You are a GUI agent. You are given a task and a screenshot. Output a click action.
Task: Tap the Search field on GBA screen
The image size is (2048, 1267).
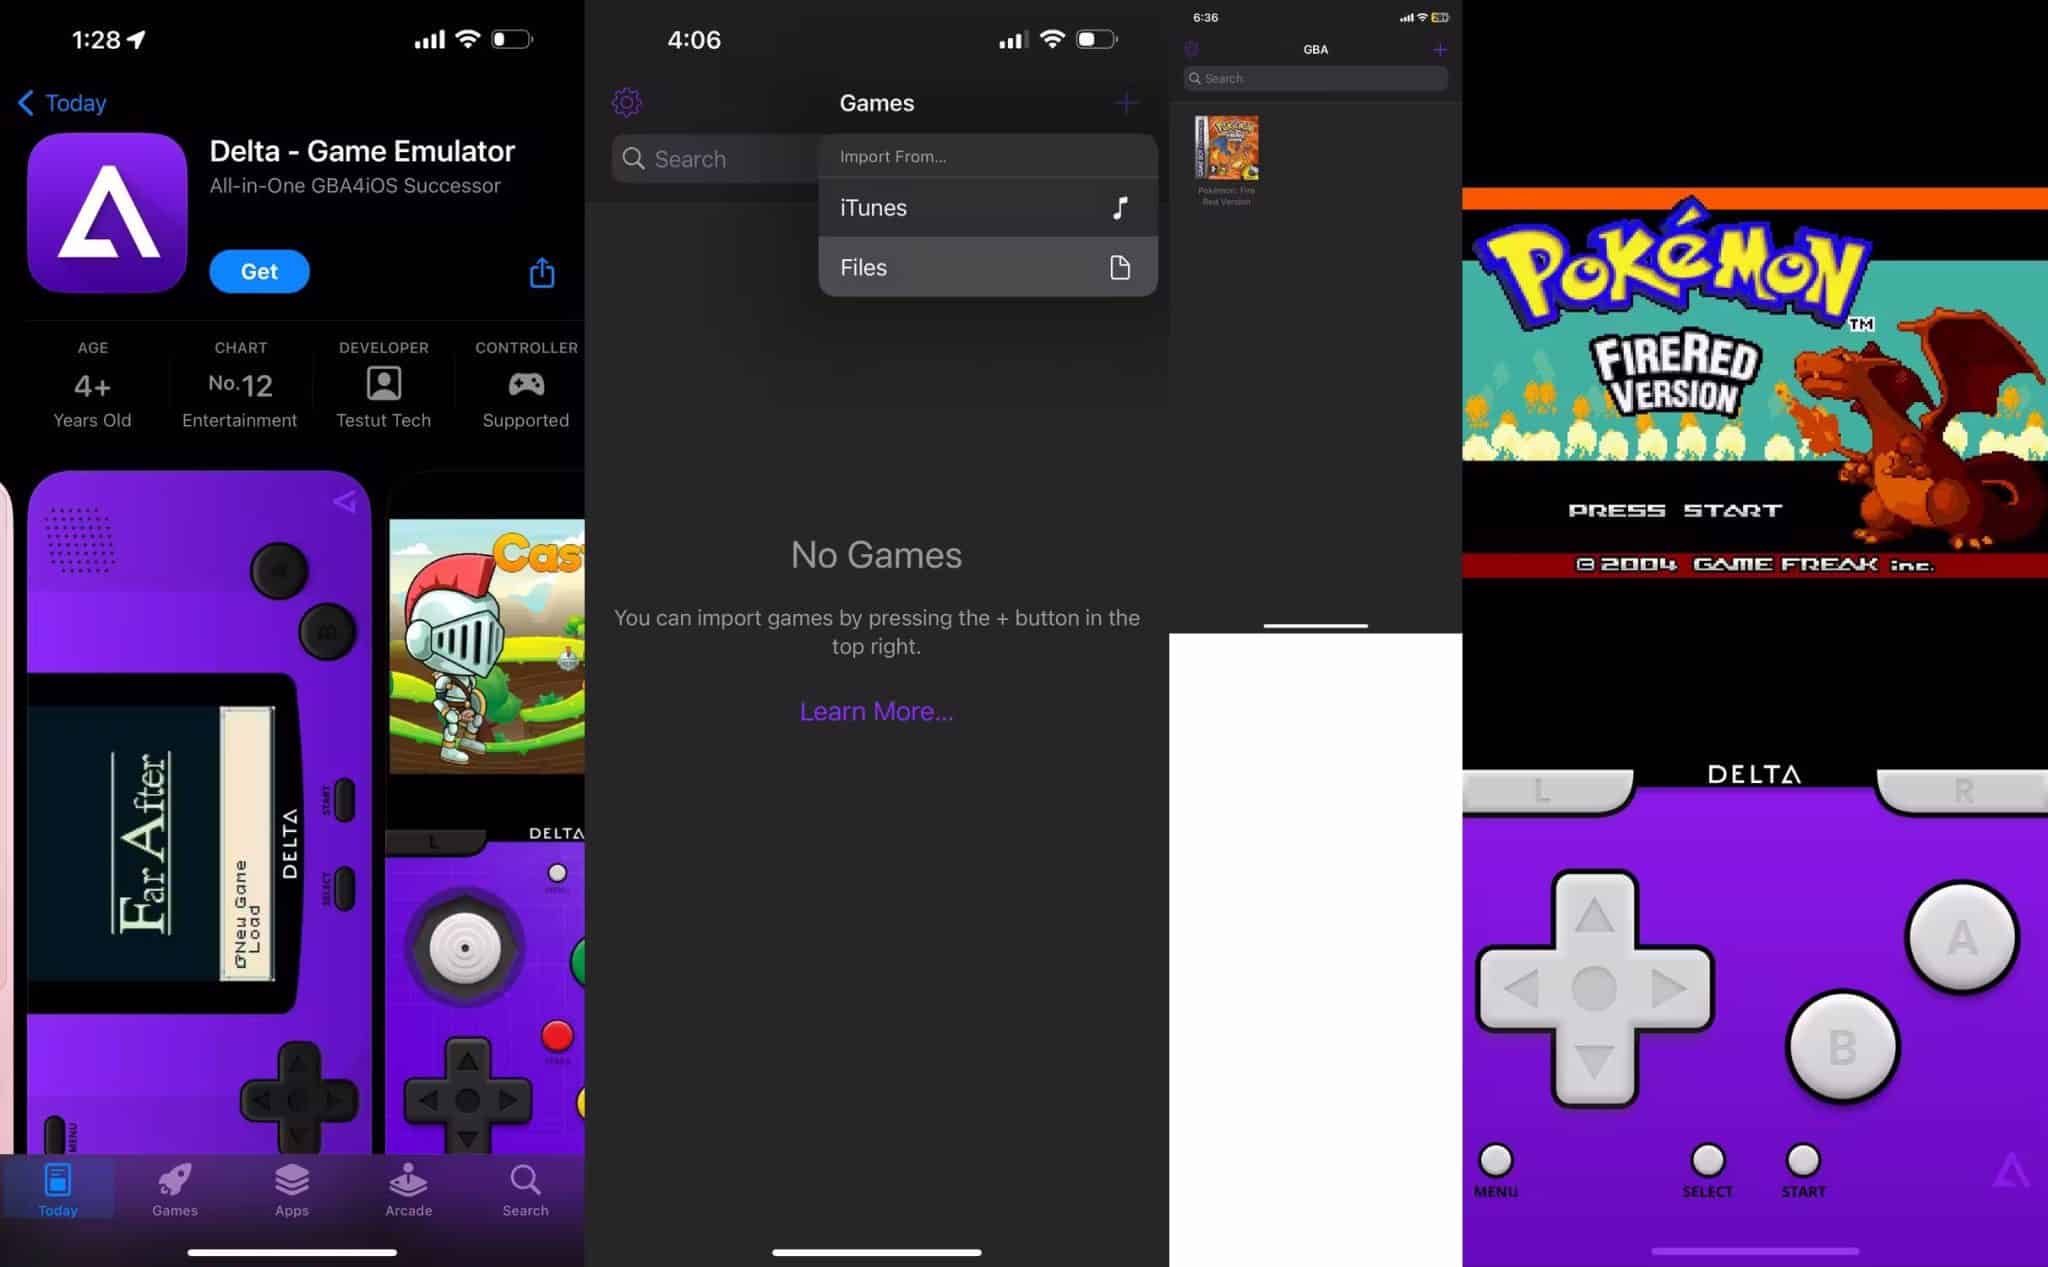1315,78
